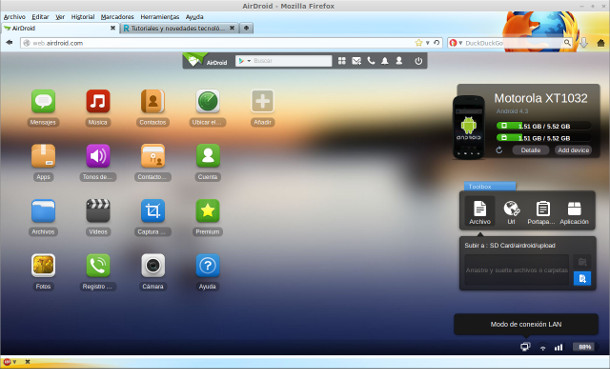Click the reload icon in URL bar
This screenshot has width=610, height=369.
[x=436, y=43]
